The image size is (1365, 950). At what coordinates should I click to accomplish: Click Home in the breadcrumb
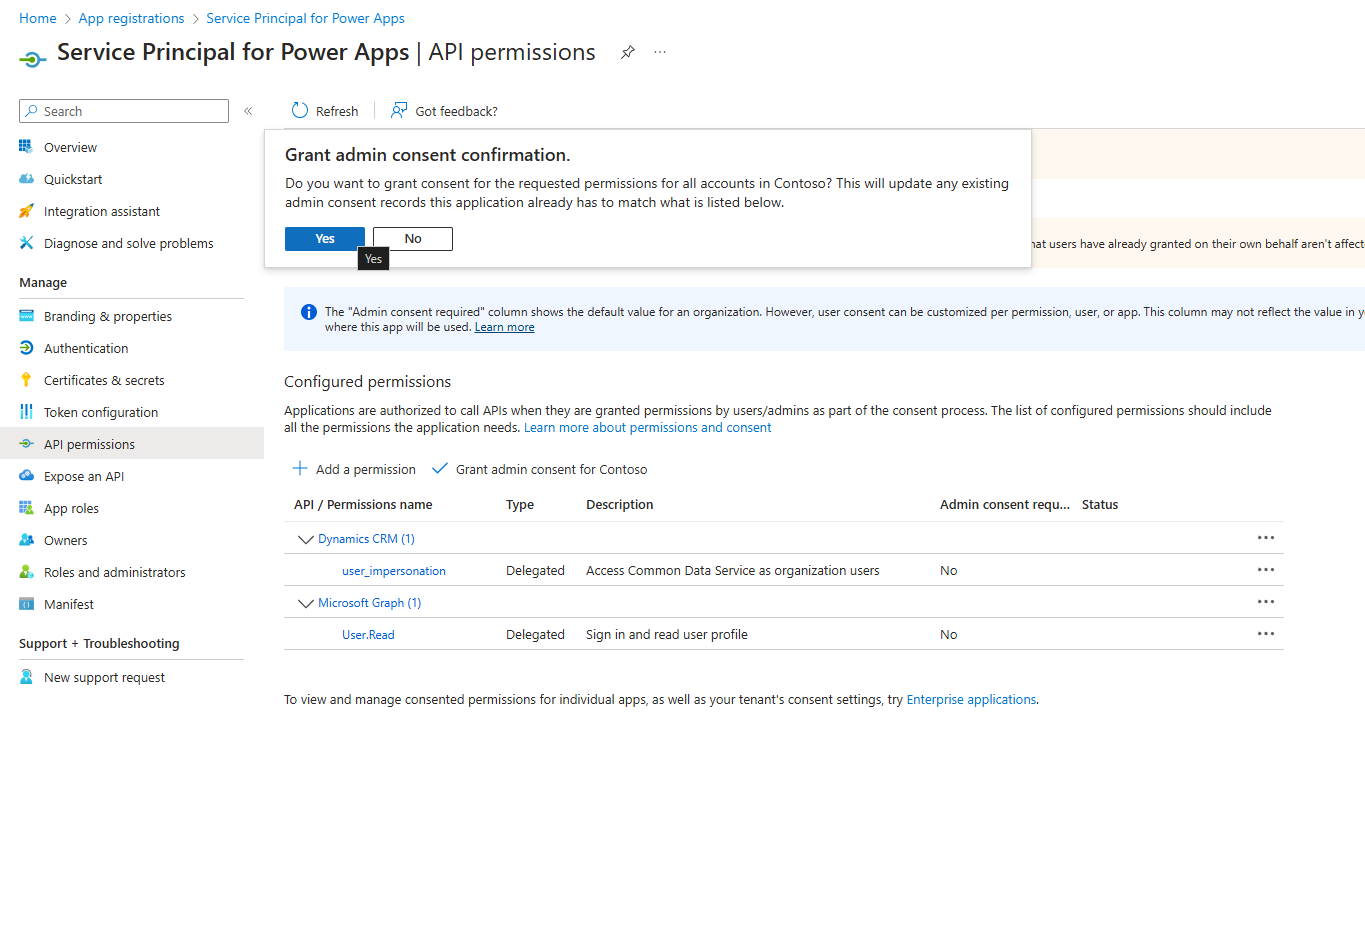click(x=38, y=18)
